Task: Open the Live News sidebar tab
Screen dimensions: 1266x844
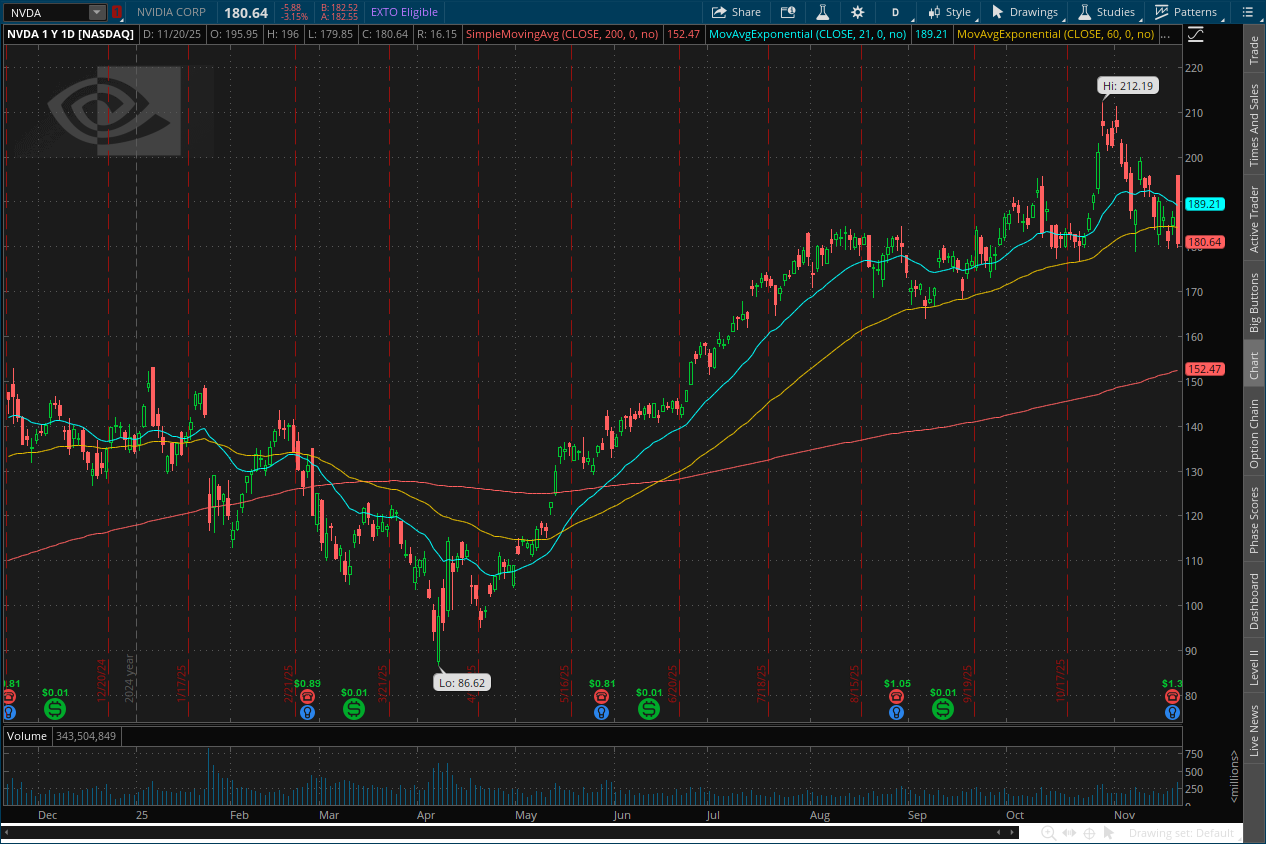Action: tap(1253, 730)
